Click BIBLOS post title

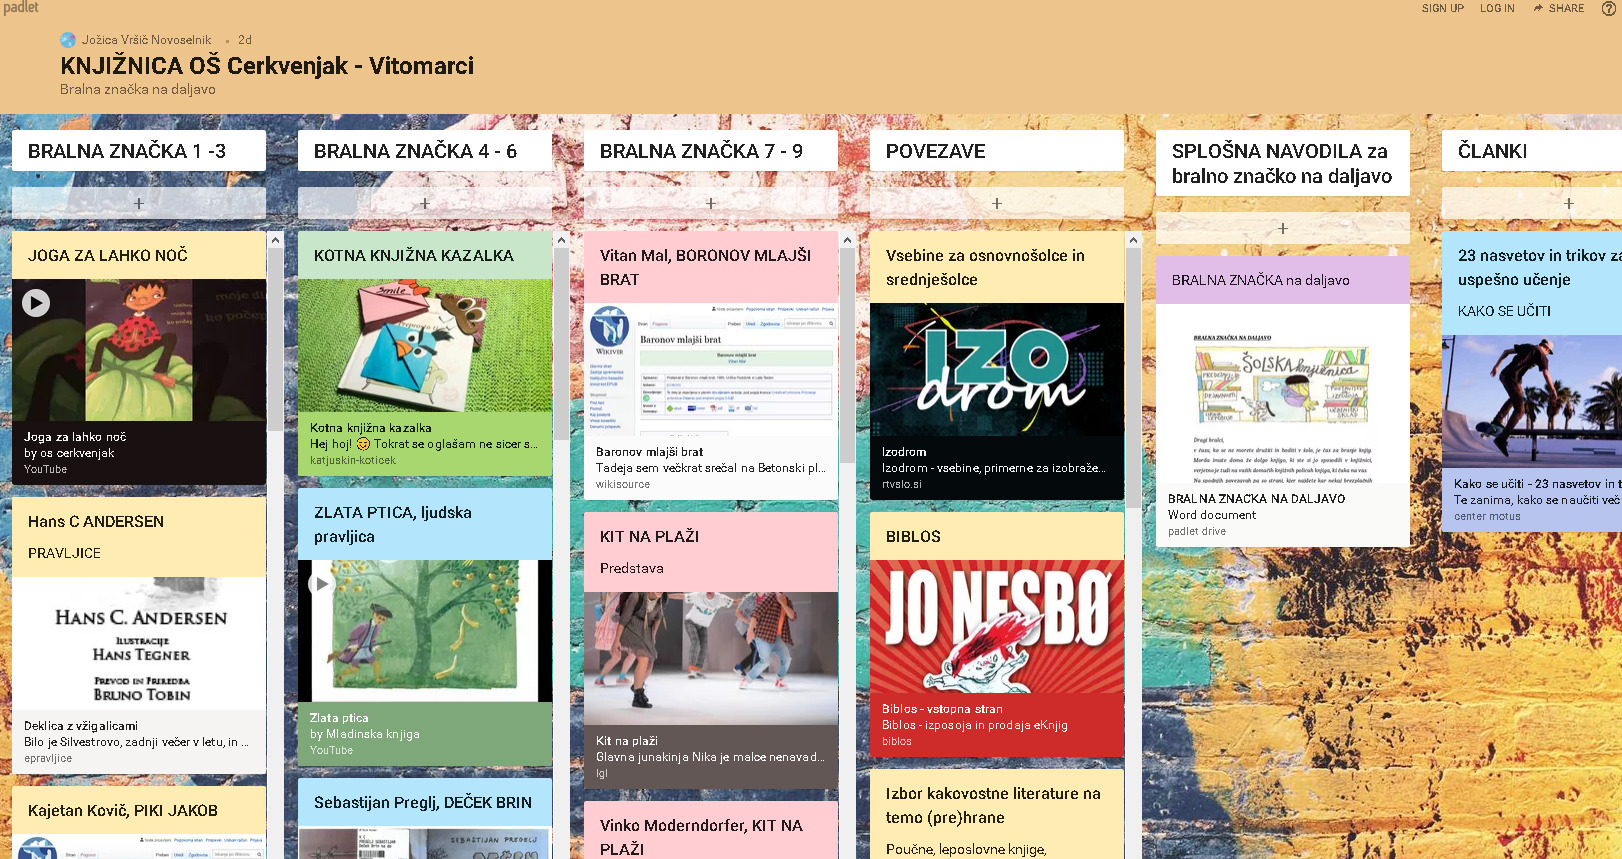coord(913,536)
